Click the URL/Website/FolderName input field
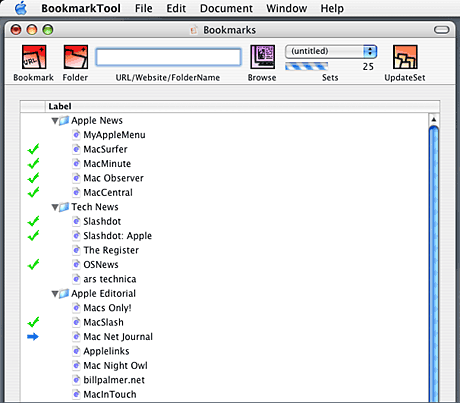Screen dimensions: 460x403 pyautogui.click(x=168, y=57)
